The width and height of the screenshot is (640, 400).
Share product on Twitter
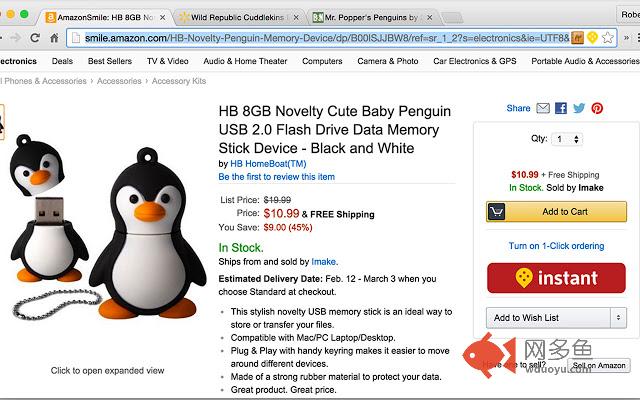(579, 108)
